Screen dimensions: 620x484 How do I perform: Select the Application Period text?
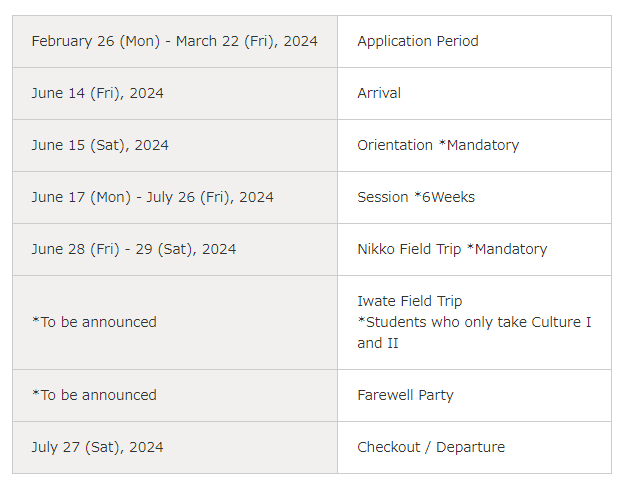coord(417,41)
